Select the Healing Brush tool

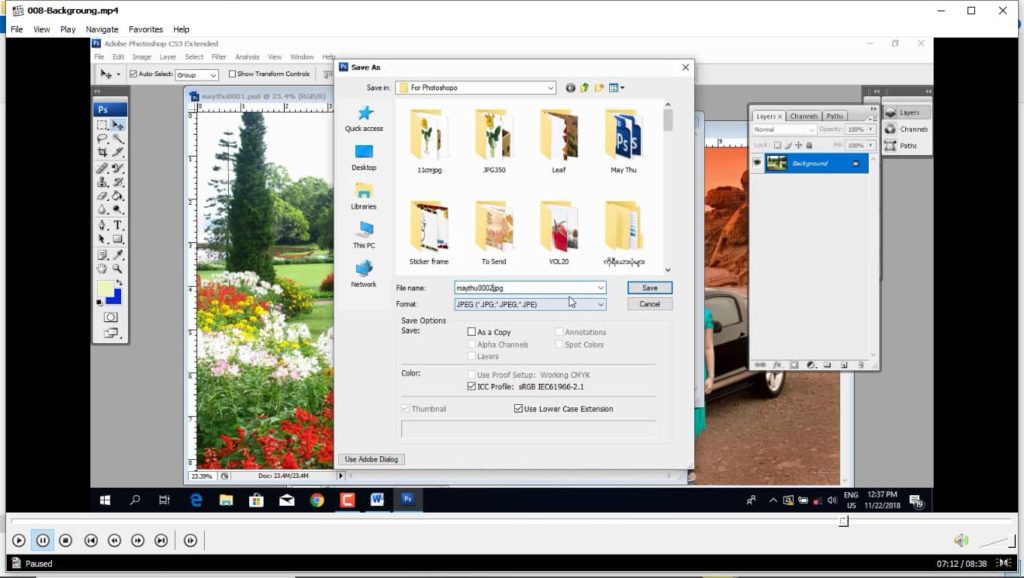click(103, 169)
